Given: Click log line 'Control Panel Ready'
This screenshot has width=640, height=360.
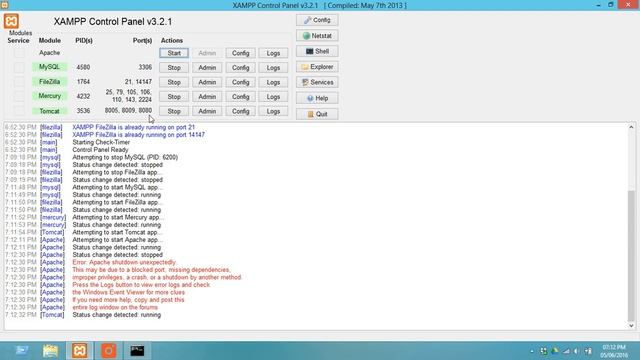Looking at the screenshot, I should pyautogui.click(x=100, y=150).
